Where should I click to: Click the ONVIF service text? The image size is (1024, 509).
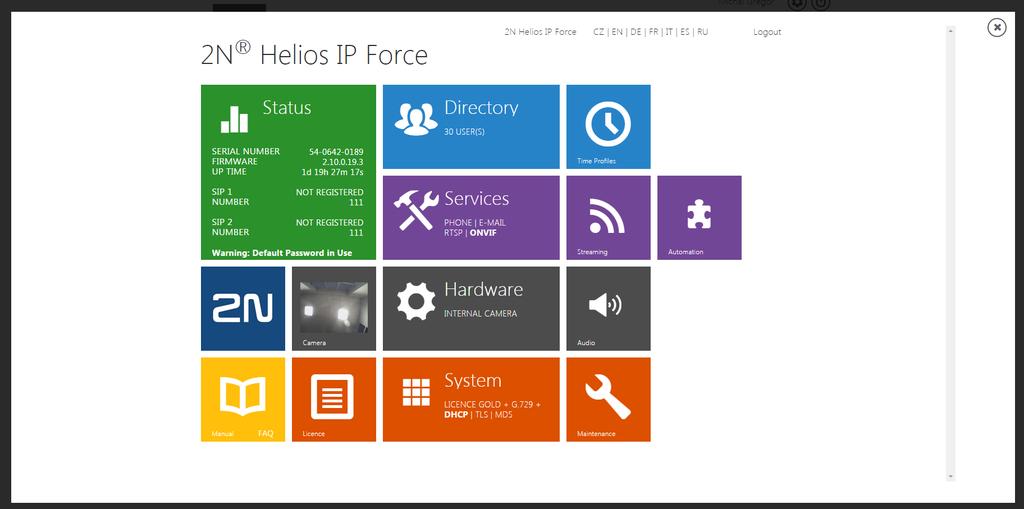483,232
